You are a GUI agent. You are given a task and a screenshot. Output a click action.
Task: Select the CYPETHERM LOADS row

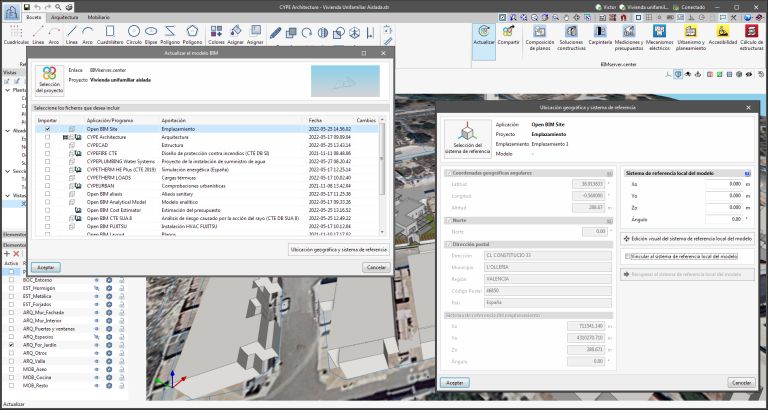point(208,178)
